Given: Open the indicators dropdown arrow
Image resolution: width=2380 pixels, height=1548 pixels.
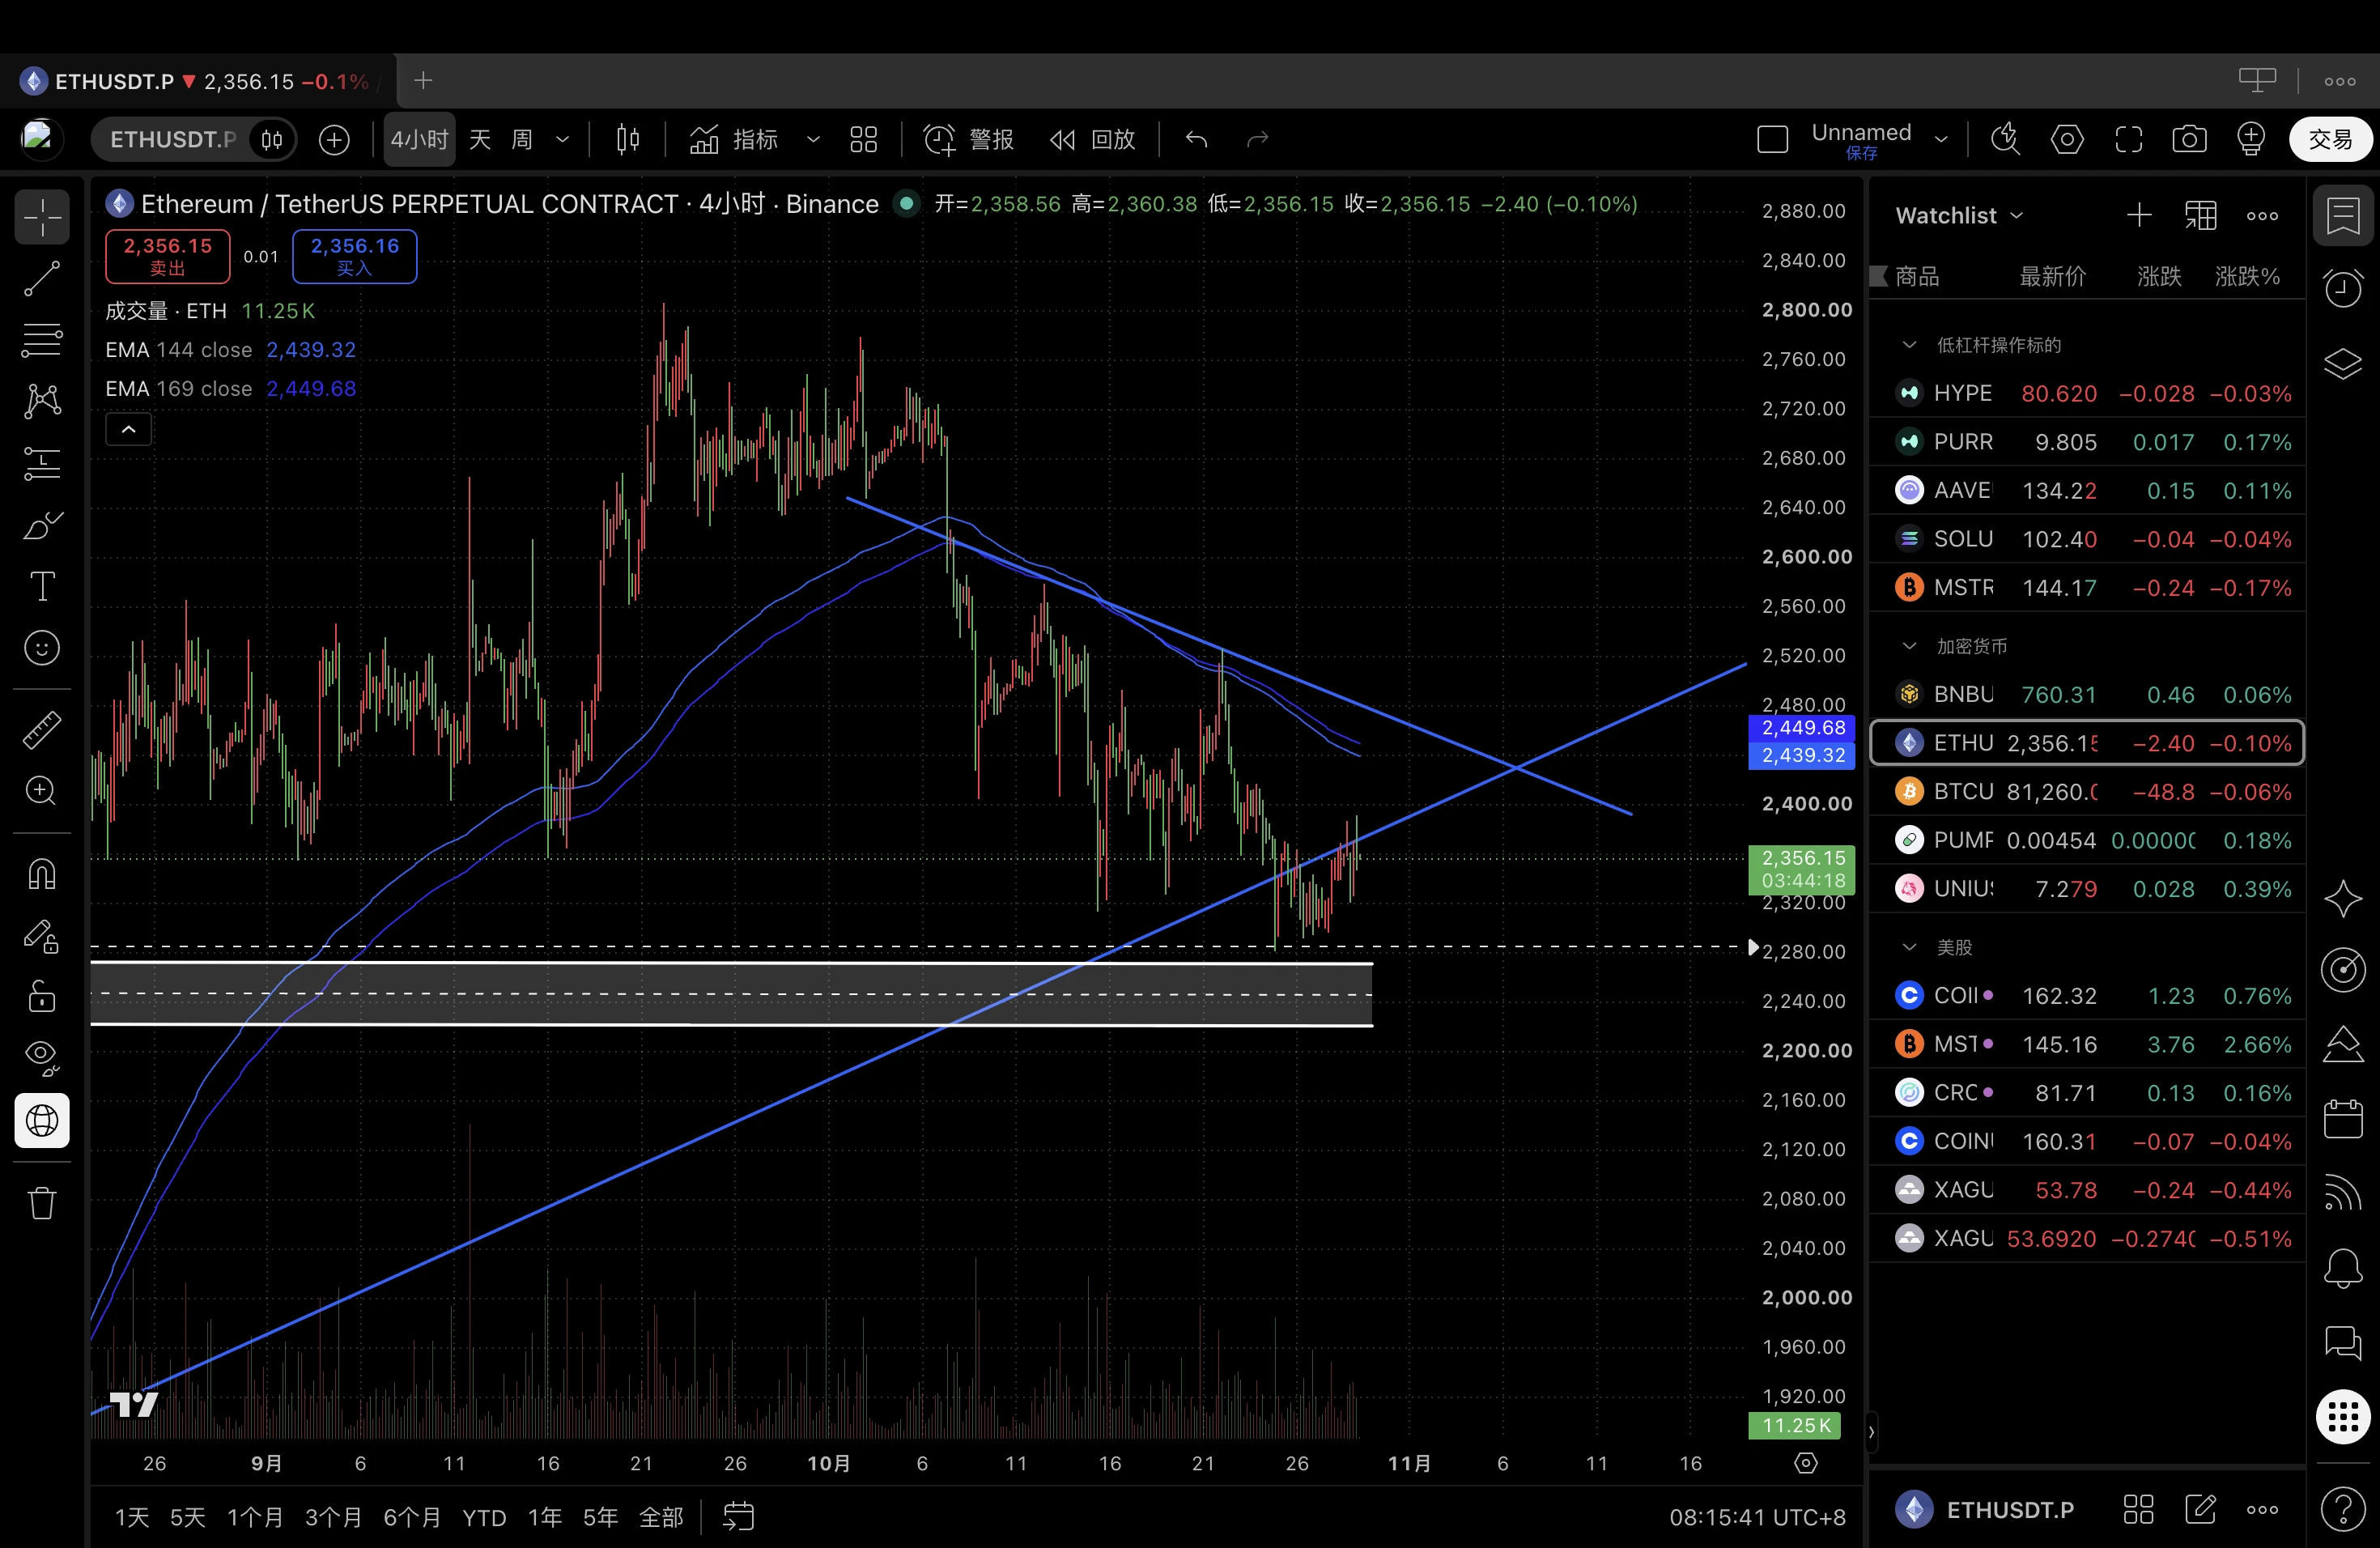Looking at the screenshot, I should coord(813,139).
